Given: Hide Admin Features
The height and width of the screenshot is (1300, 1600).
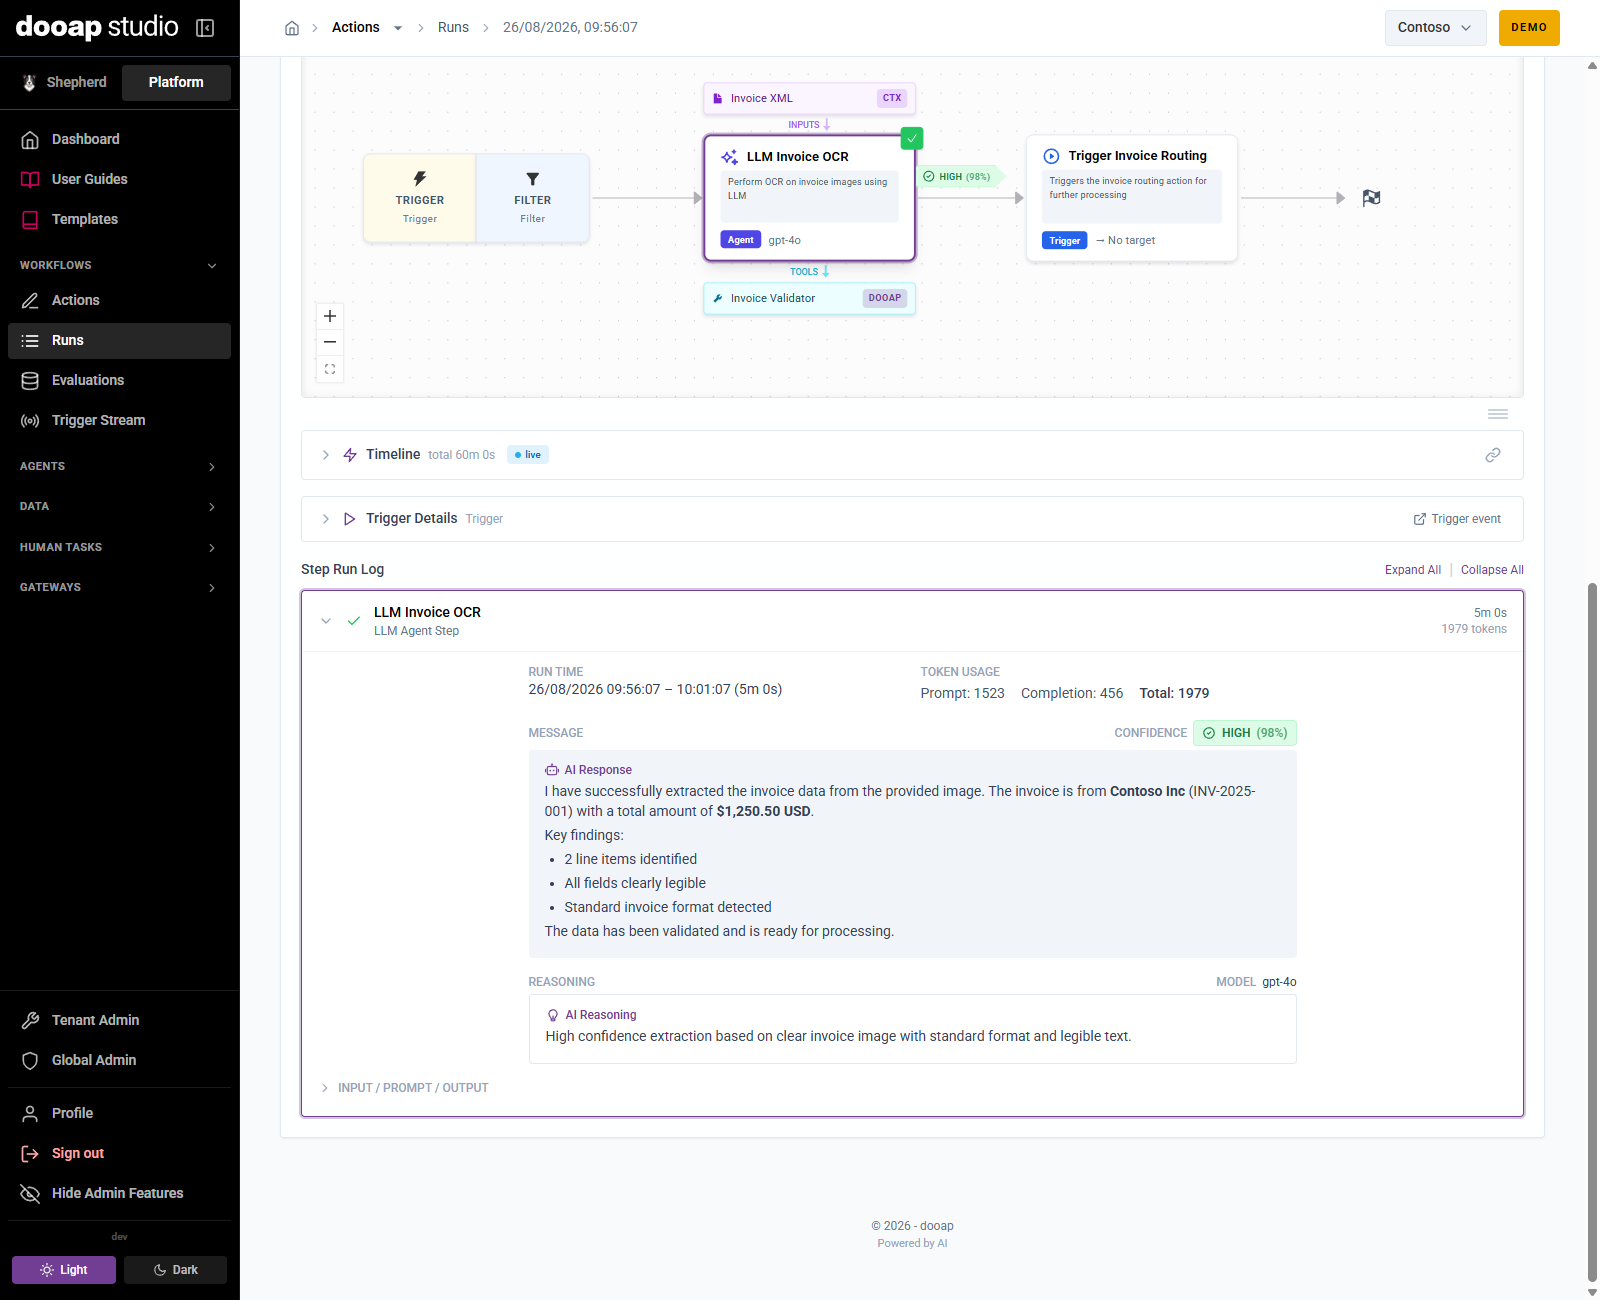Looking at the screenshot, I should [x=119, y=1193].
